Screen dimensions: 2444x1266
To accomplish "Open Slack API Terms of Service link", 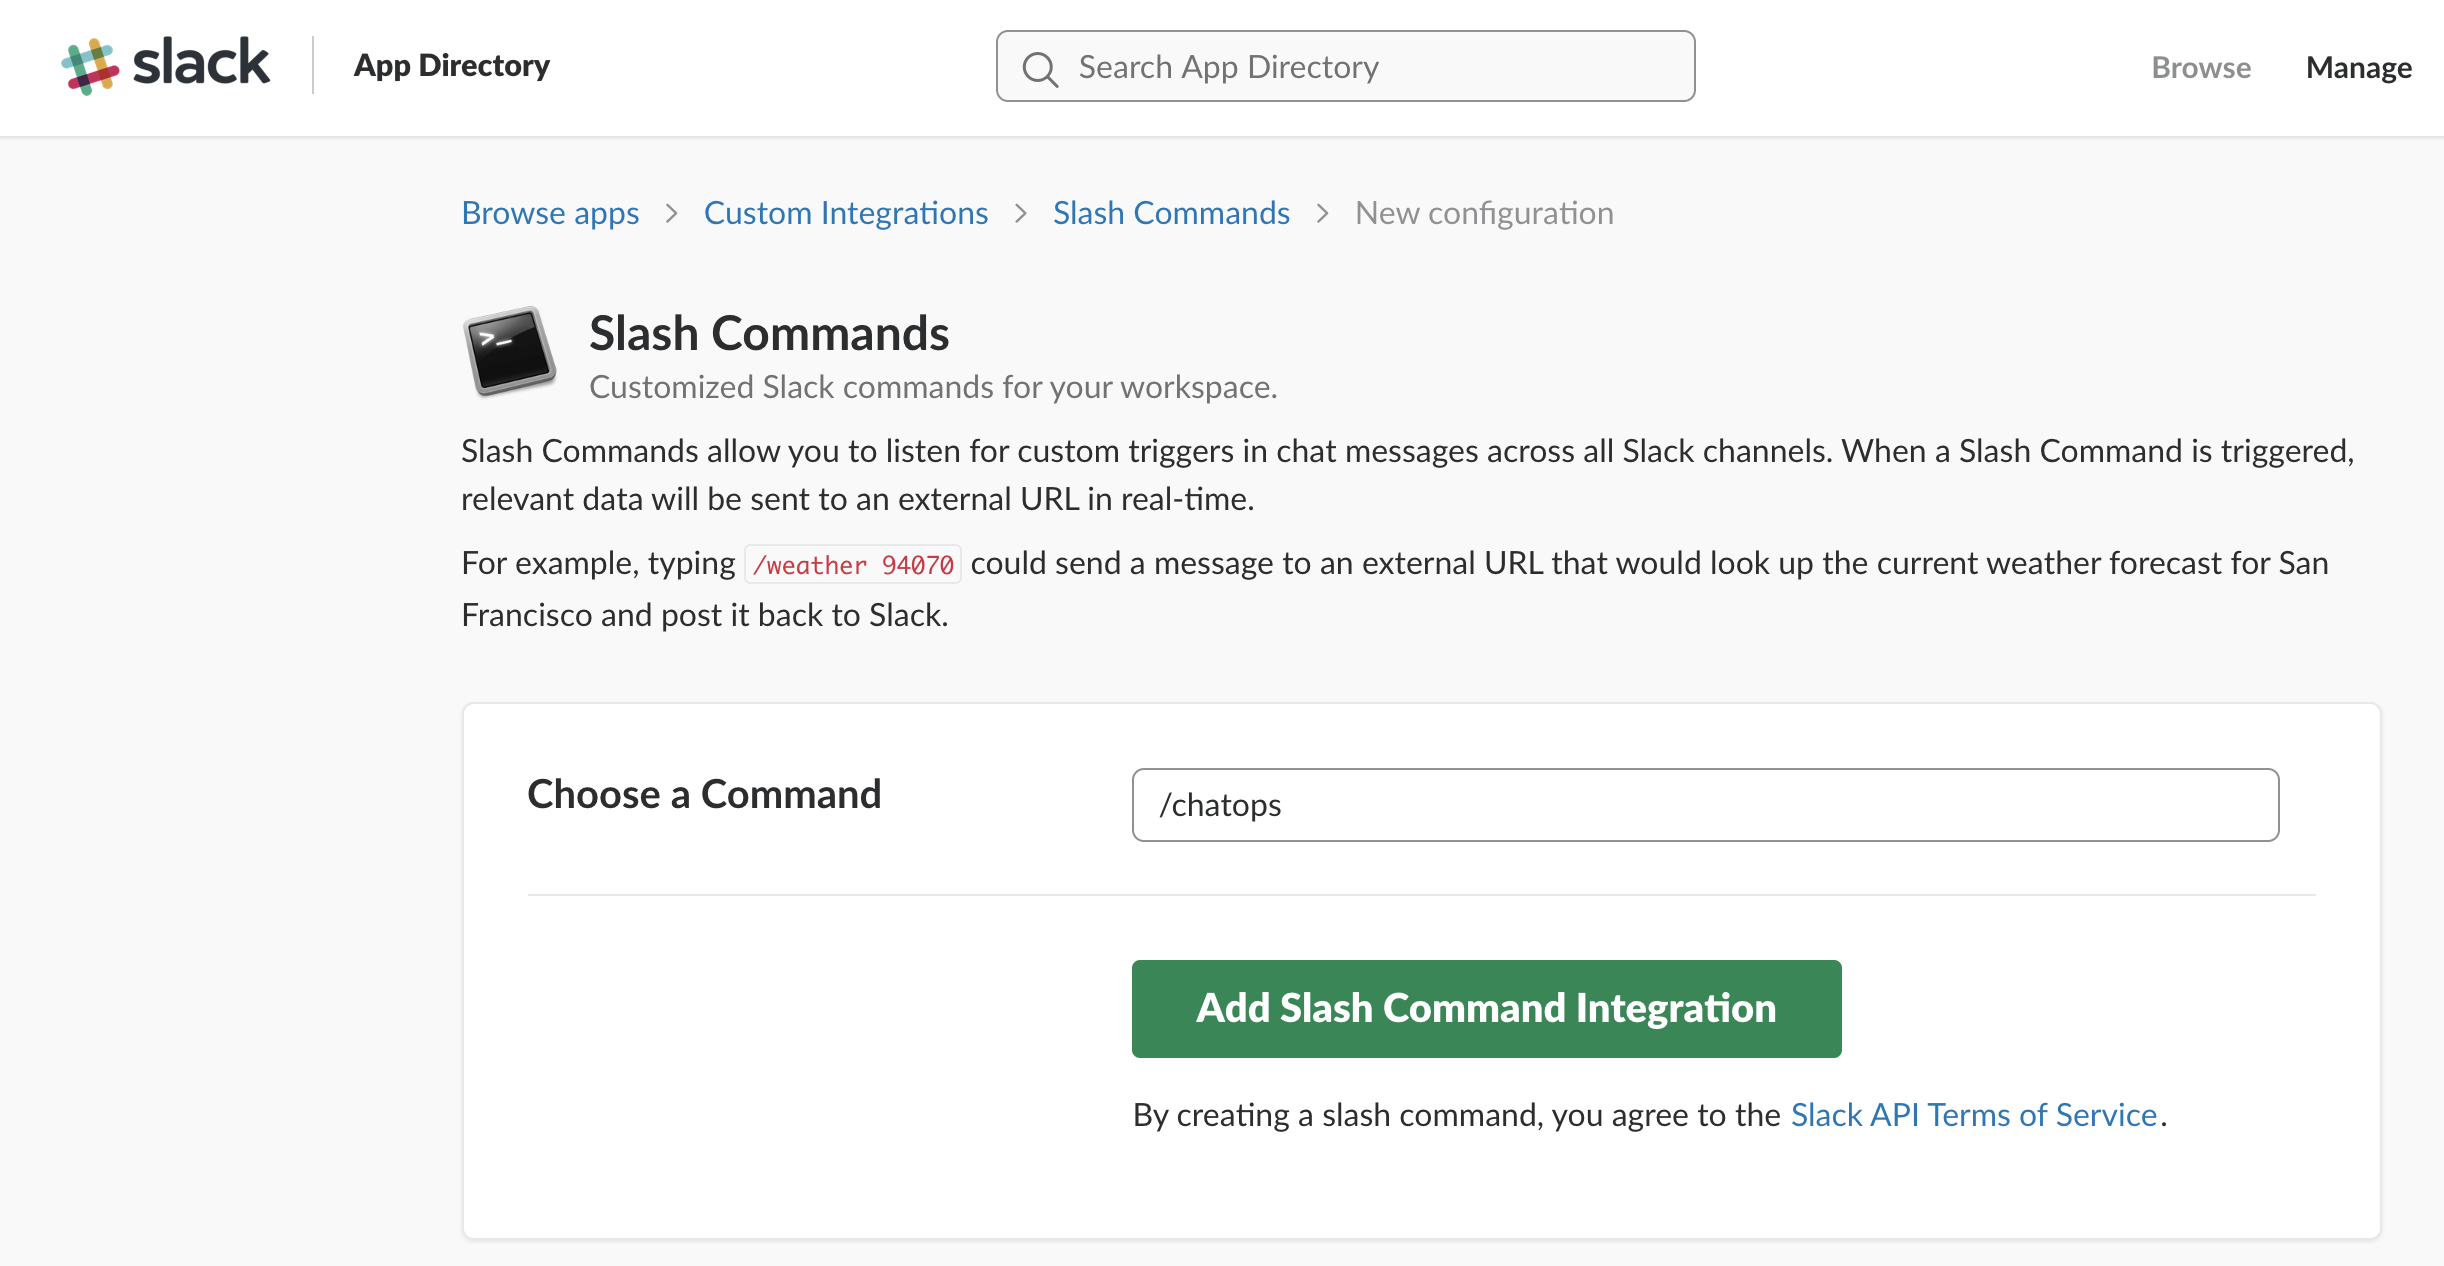I will pos(1973,1115).
